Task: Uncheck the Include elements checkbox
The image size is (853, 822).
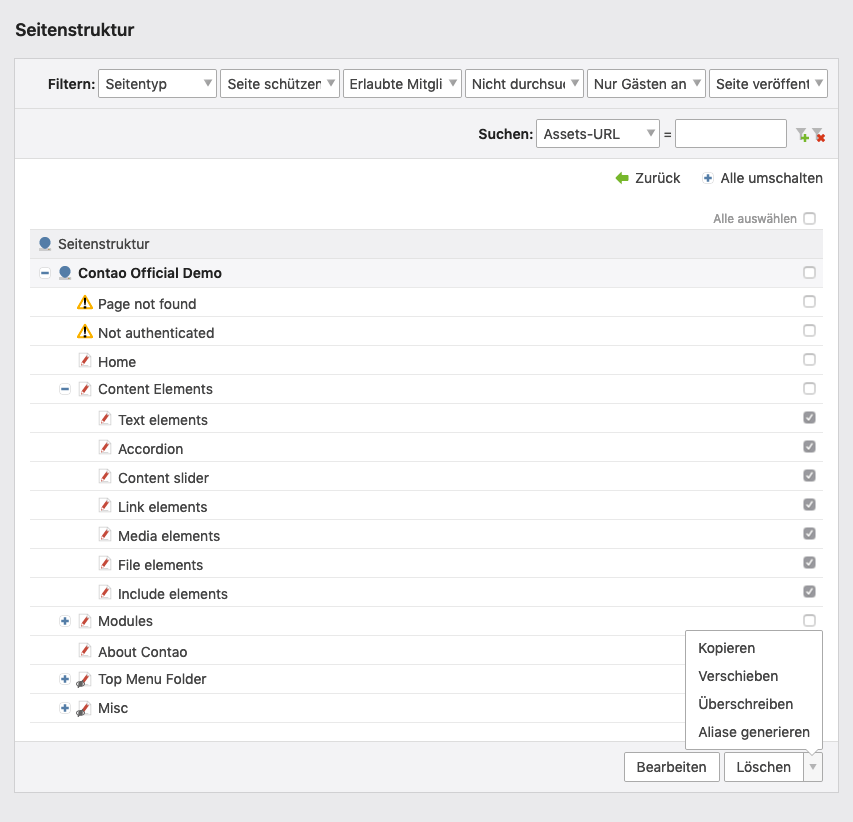Action: coord(809,591)
